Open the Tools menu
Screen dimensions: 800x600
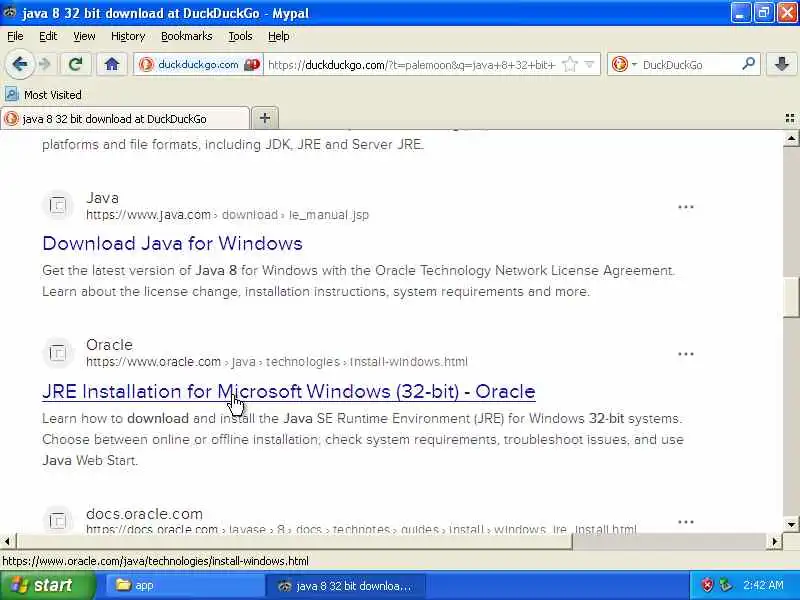pos(240,36)
